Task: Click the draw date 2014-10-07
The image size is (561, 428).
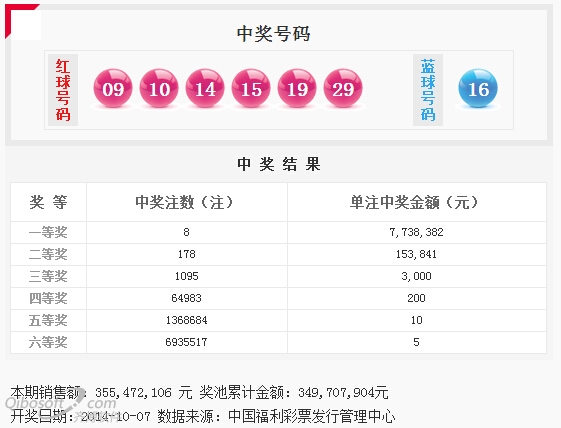Action: 115,417
